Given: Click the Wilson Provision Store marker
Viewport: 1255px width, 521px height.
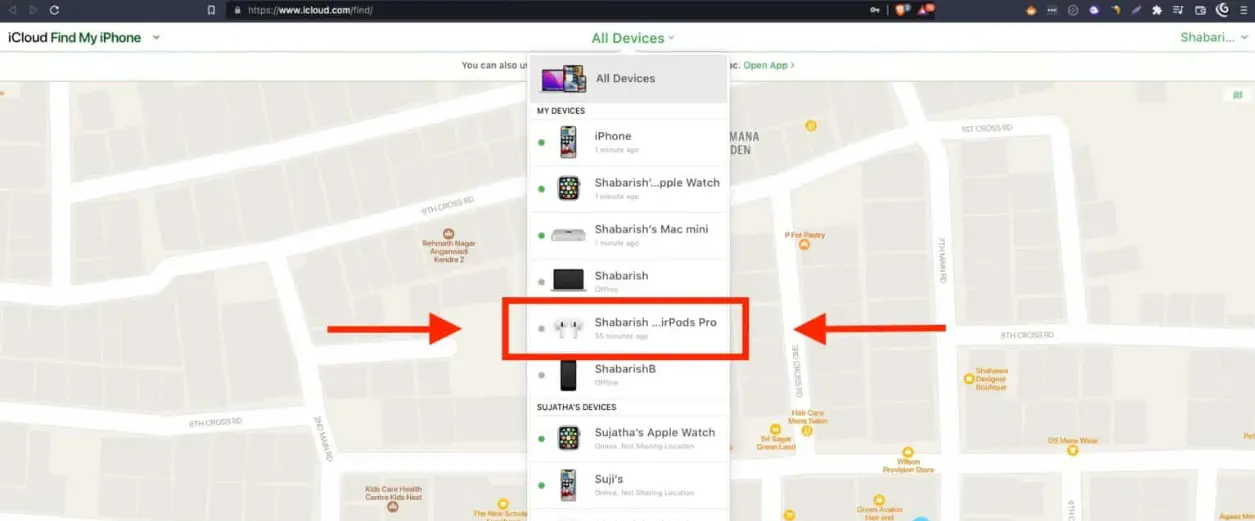Looking at the screenshot, I should [908, 452].
